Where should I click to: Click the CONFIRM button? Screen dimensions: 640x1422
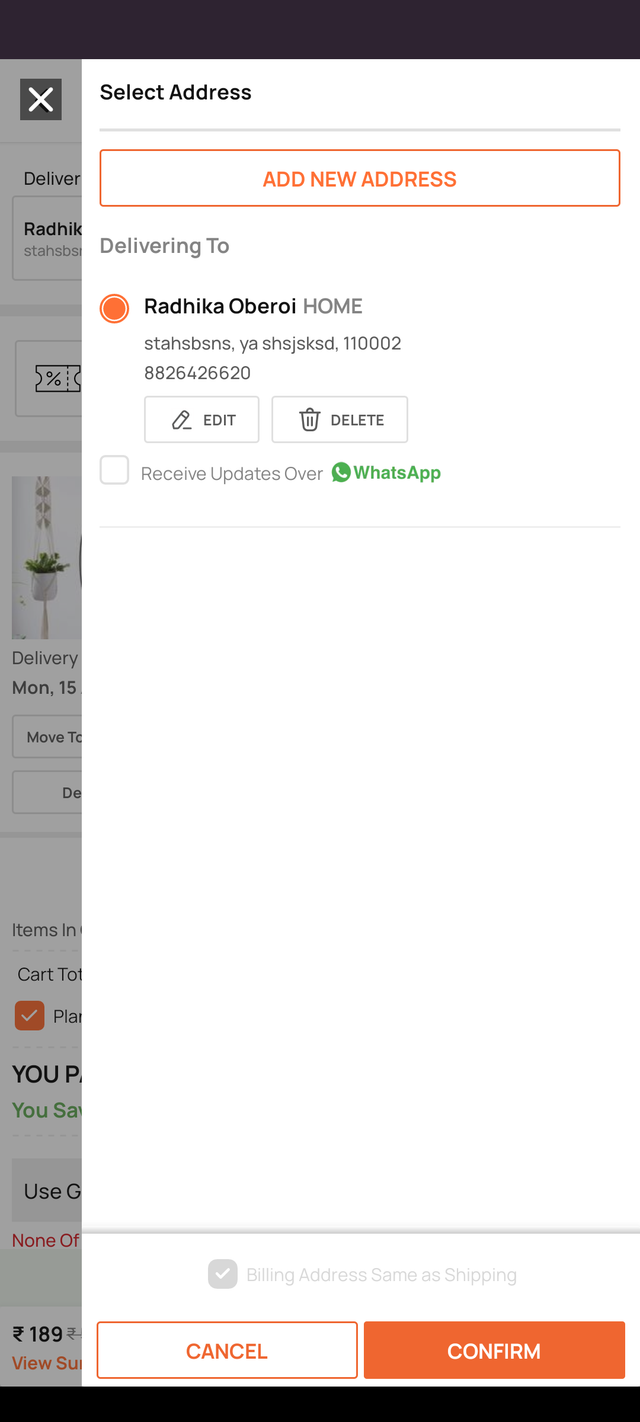[x=494, y=1351]
